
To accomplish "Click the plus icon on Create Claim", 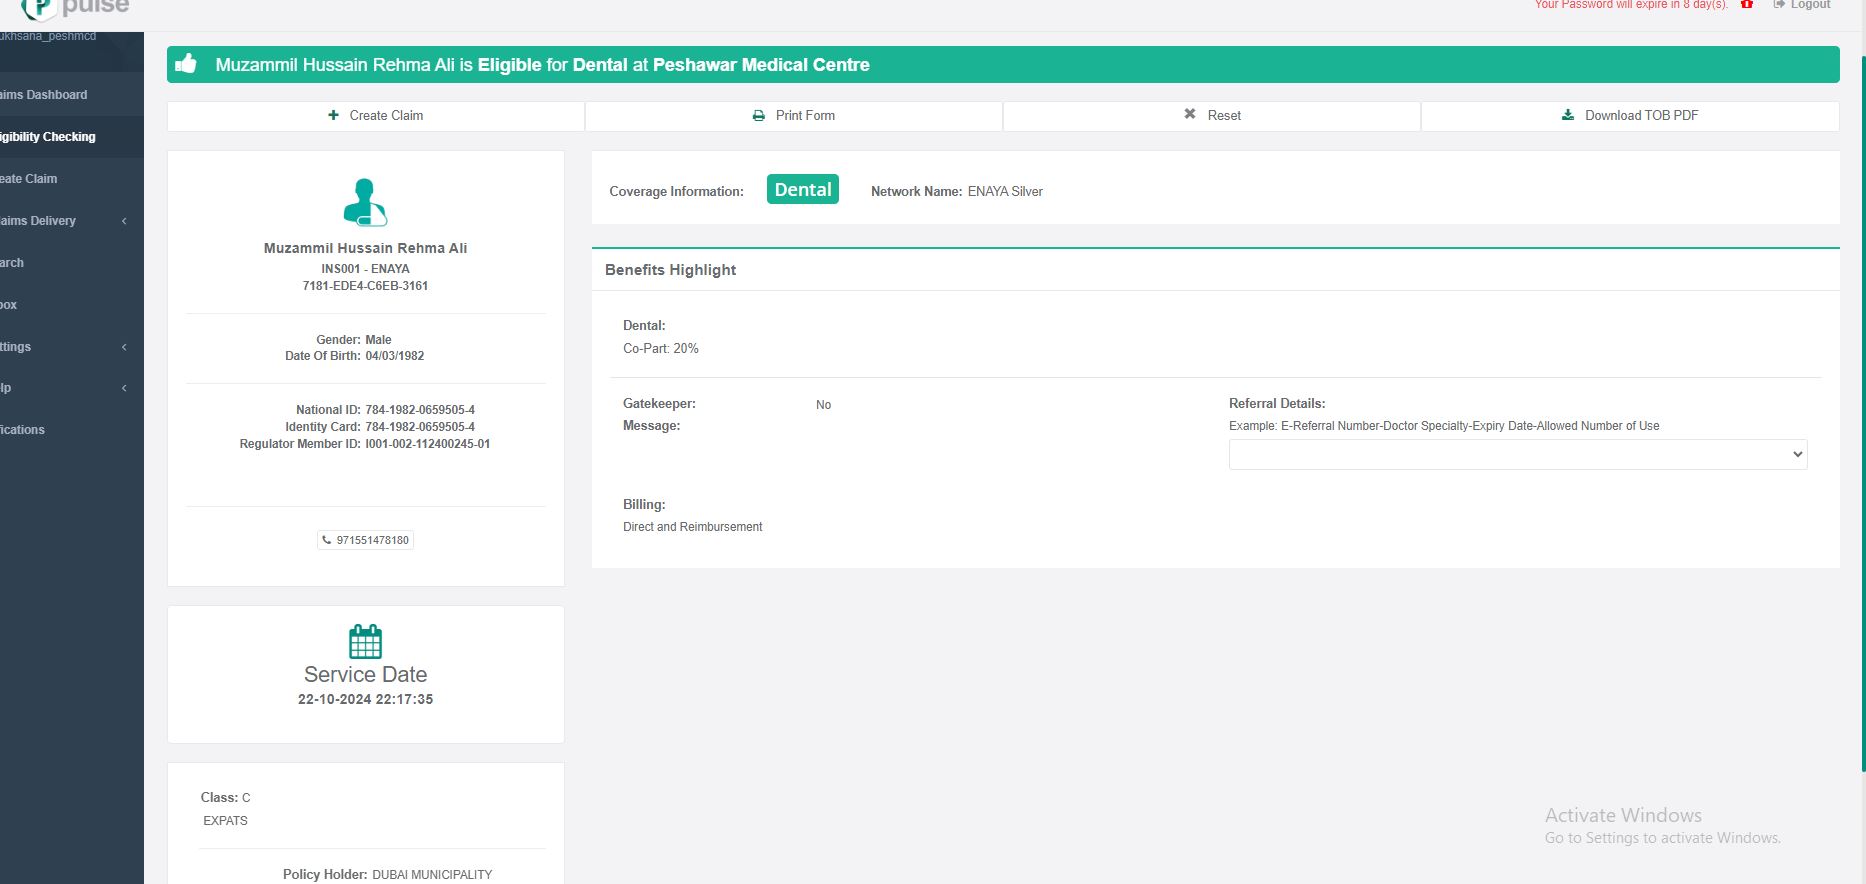I will (x=333, y=115).
